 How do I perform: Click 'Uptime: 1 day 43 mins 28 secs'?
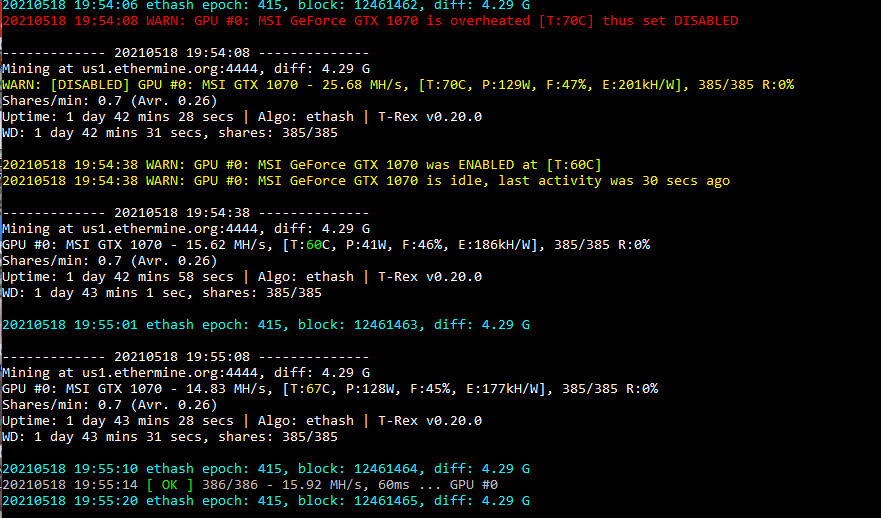pyautogui.click(x=118, y=421)
